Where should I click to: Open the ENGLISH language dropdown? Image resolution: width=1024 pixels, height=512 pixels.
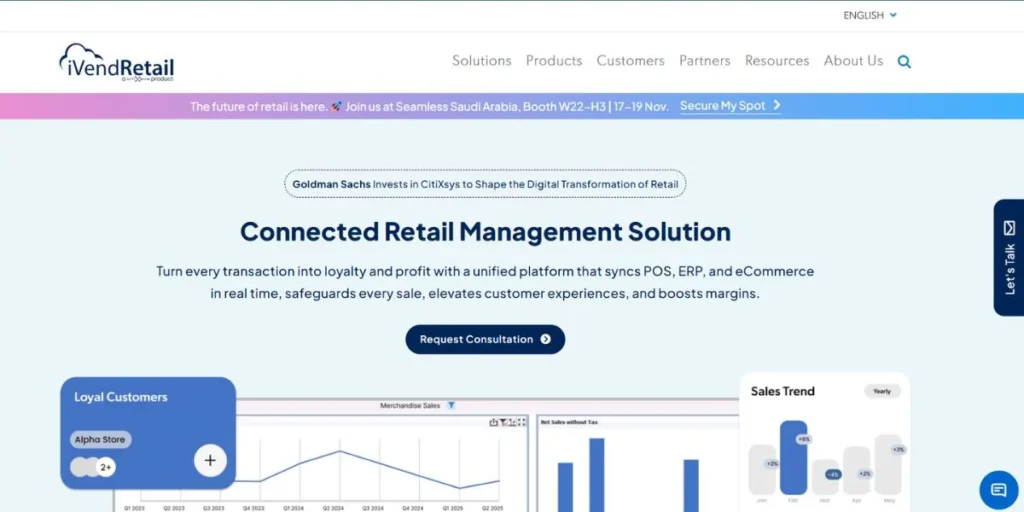point(870,15)
